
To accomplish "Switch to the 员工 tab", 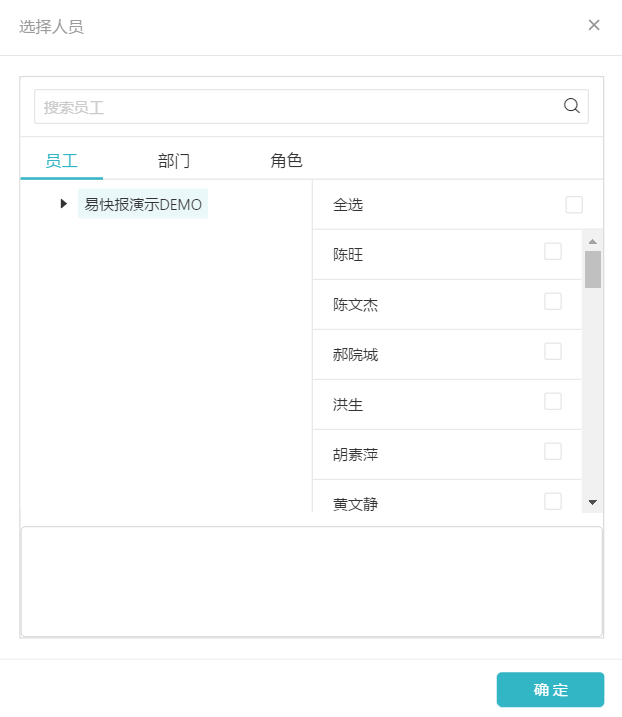I will pos(61,161).
